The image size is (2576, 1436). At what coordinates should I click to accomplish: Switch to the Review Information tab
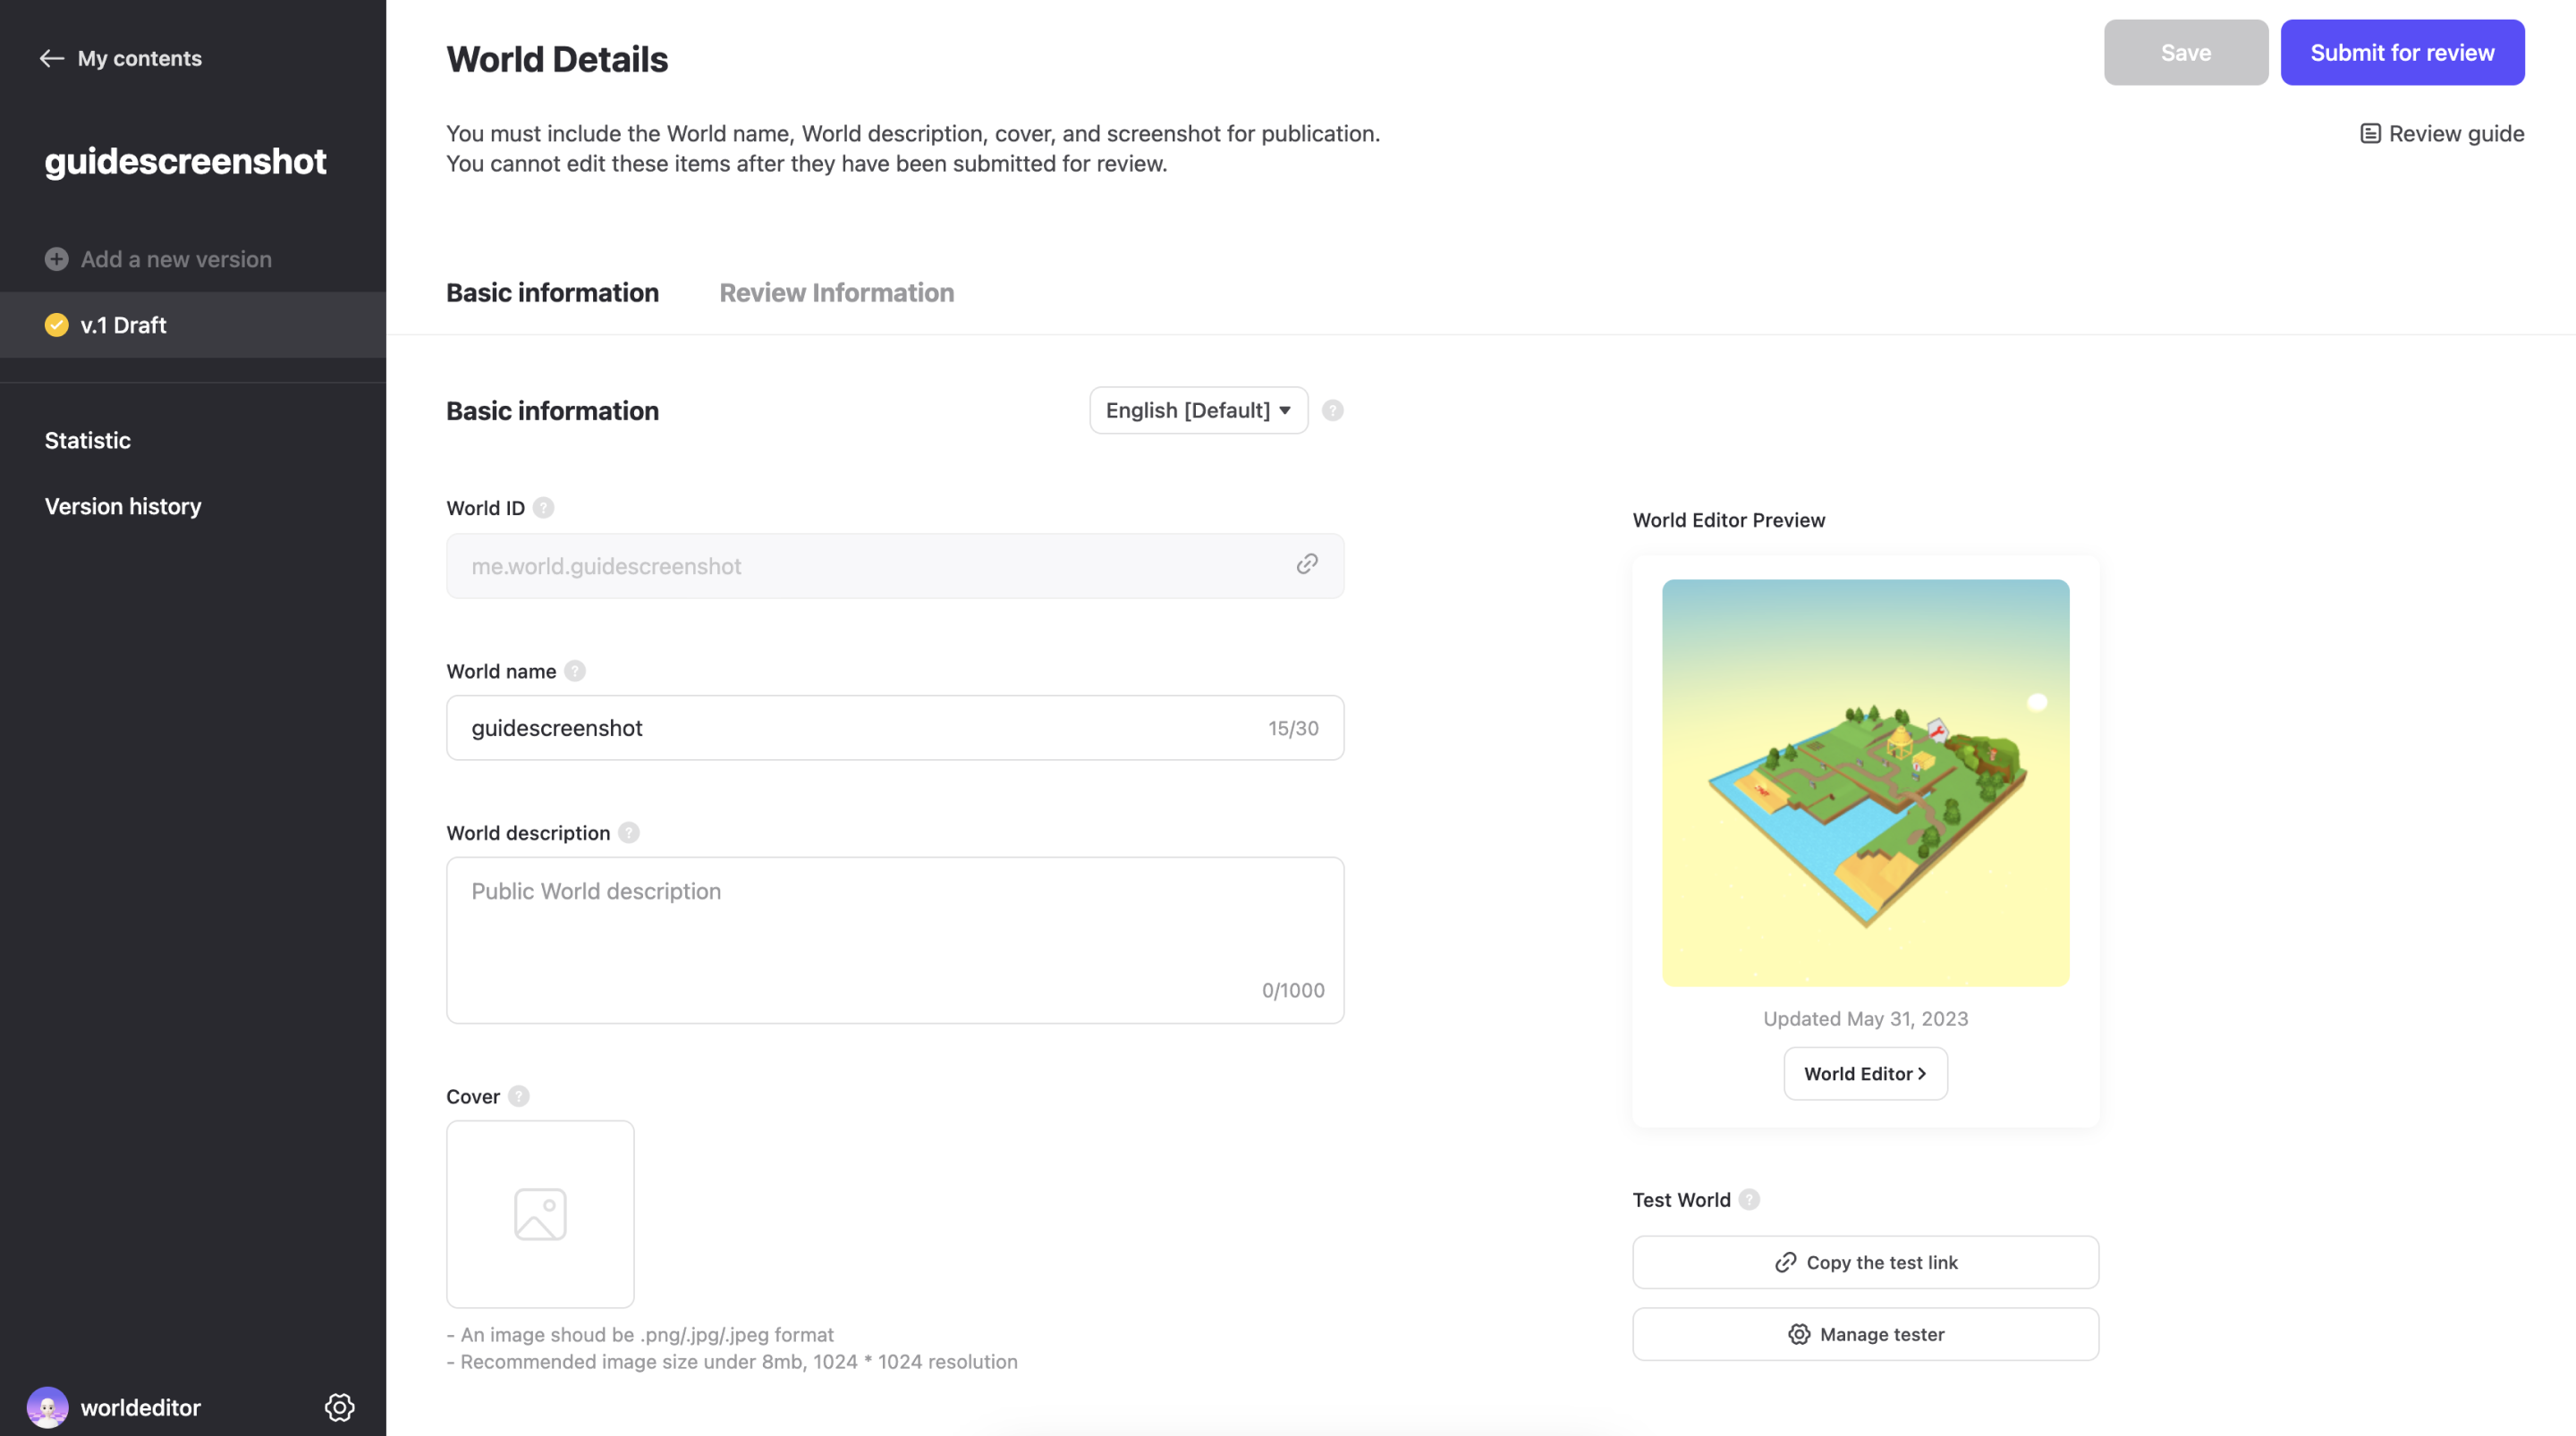(836, 293)
